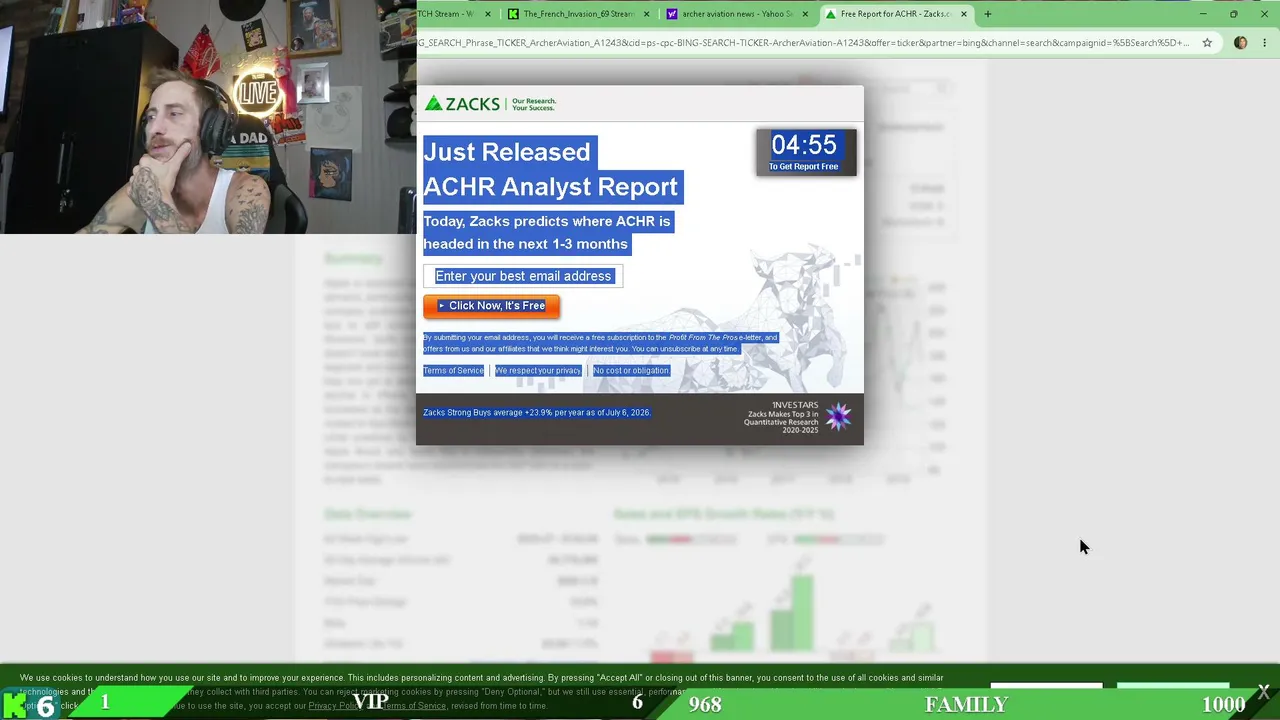
Task: Open the browser profile avatar
Action: tap(1241, 43)
